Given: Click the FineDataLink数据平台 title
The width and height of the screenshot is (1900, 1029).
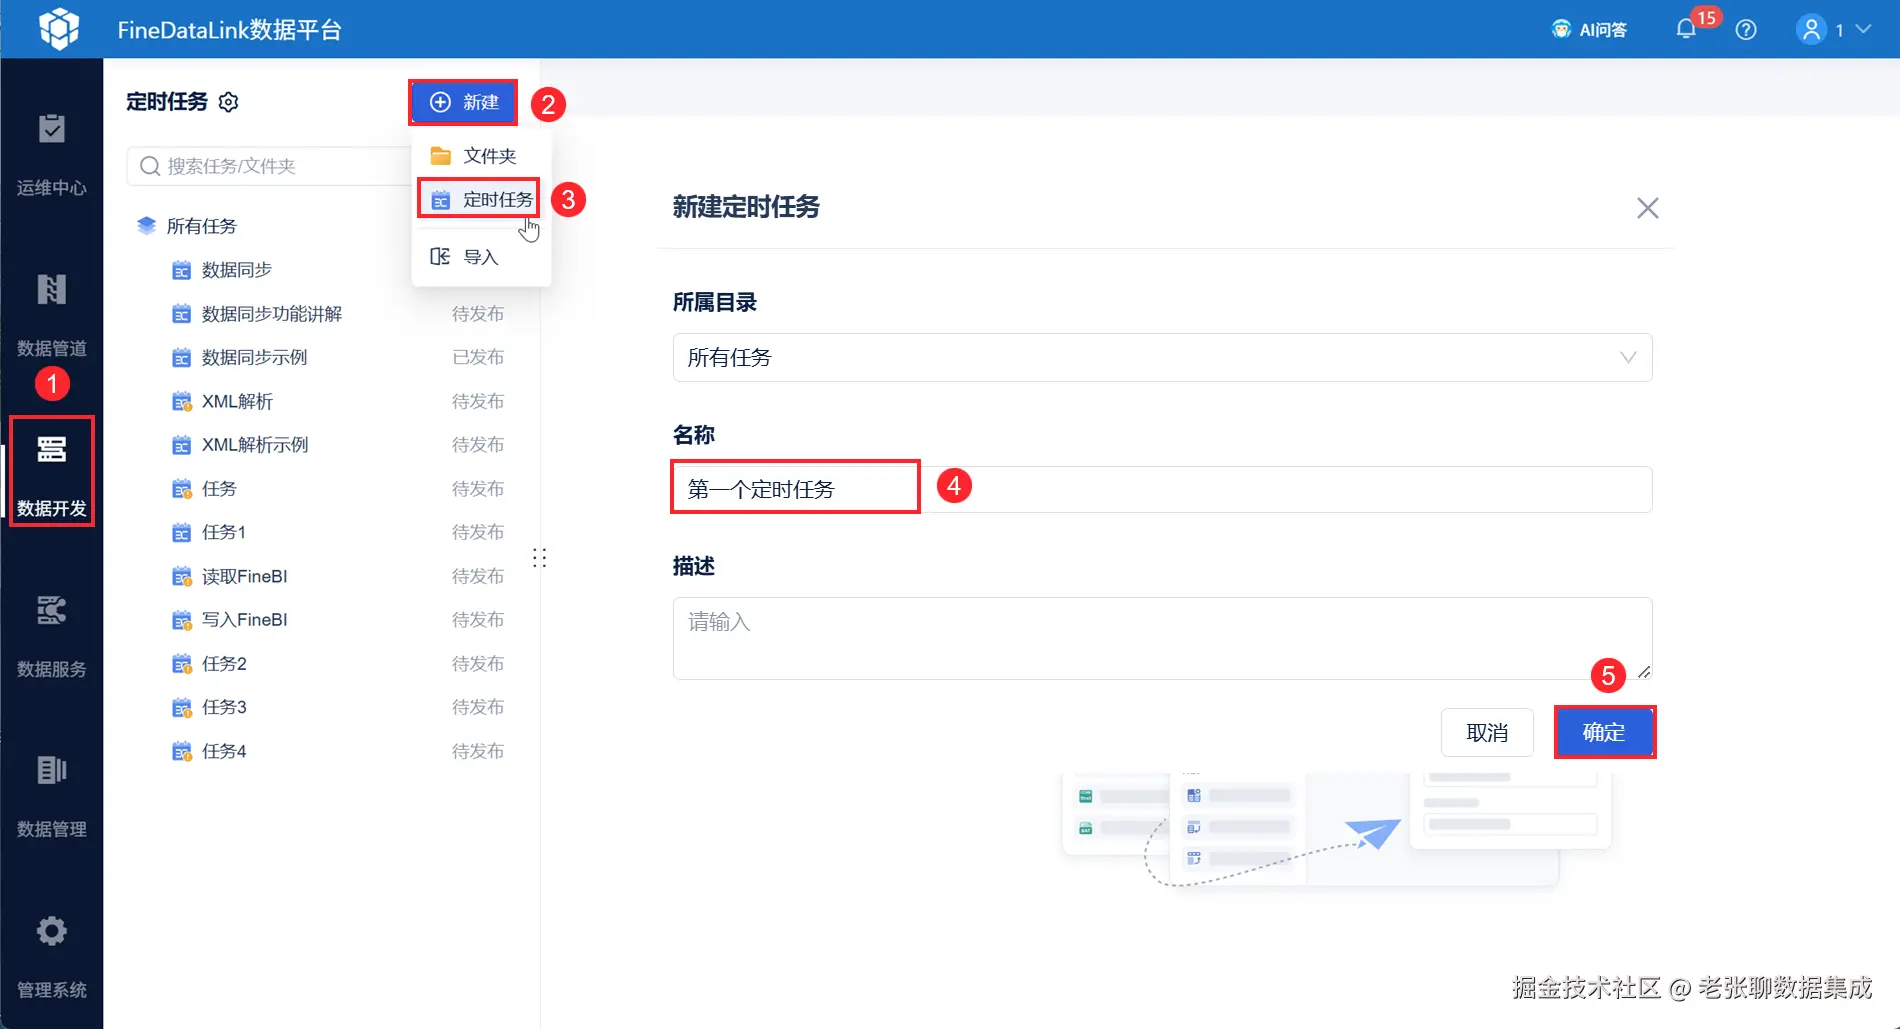Looking at the screenshot, I should pos(229,30).
